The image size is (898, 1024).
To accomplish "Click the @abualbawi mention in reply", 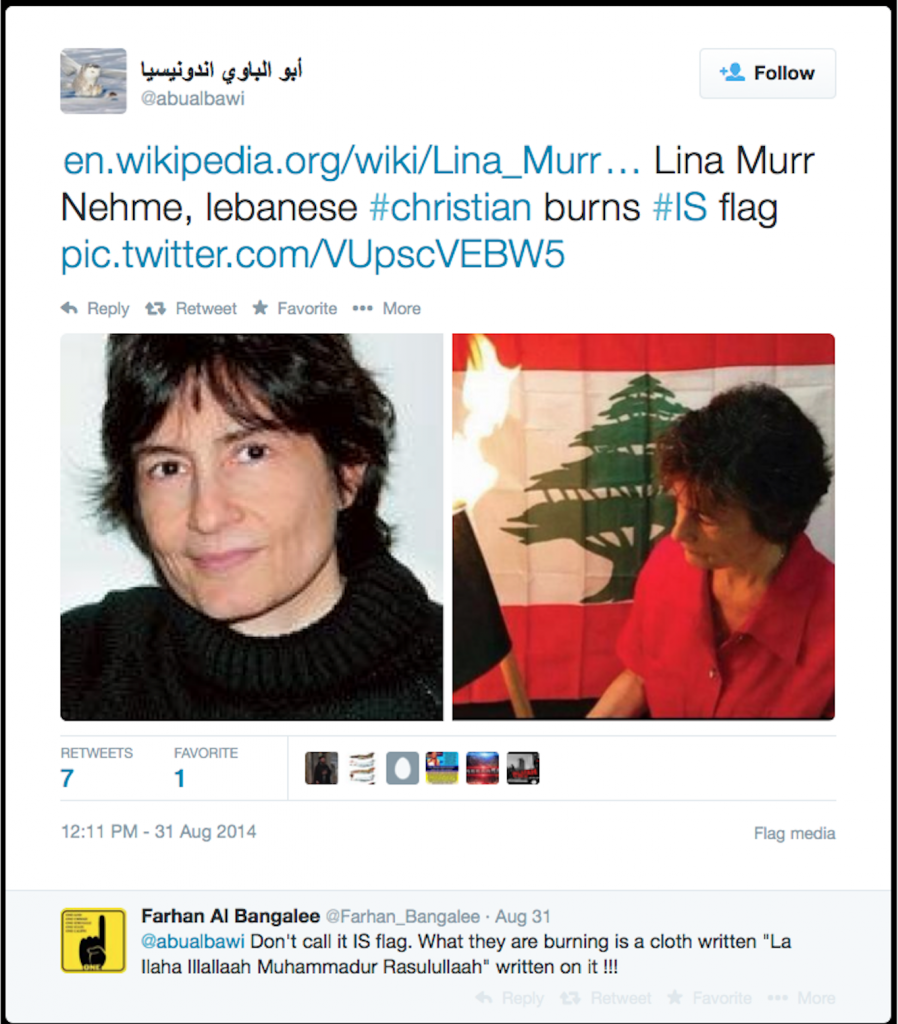I will [193, 942].
